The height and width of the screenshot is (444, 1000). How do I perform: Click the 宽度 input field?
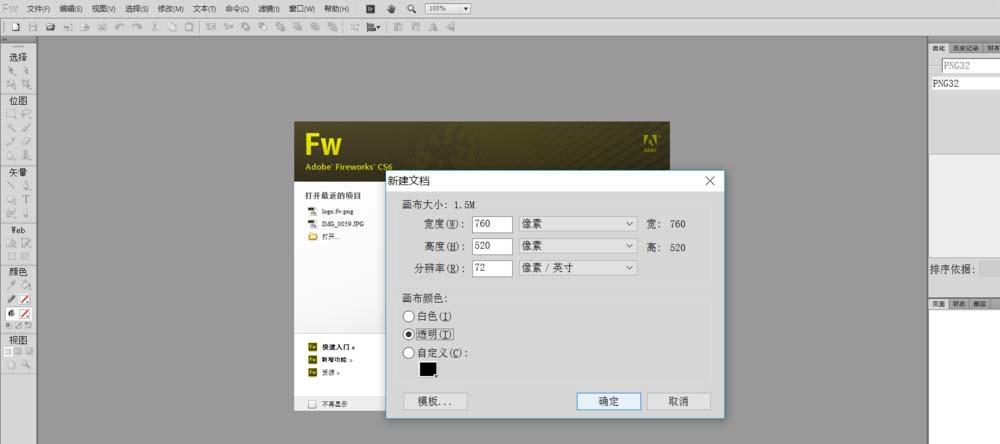pos(492,225)
